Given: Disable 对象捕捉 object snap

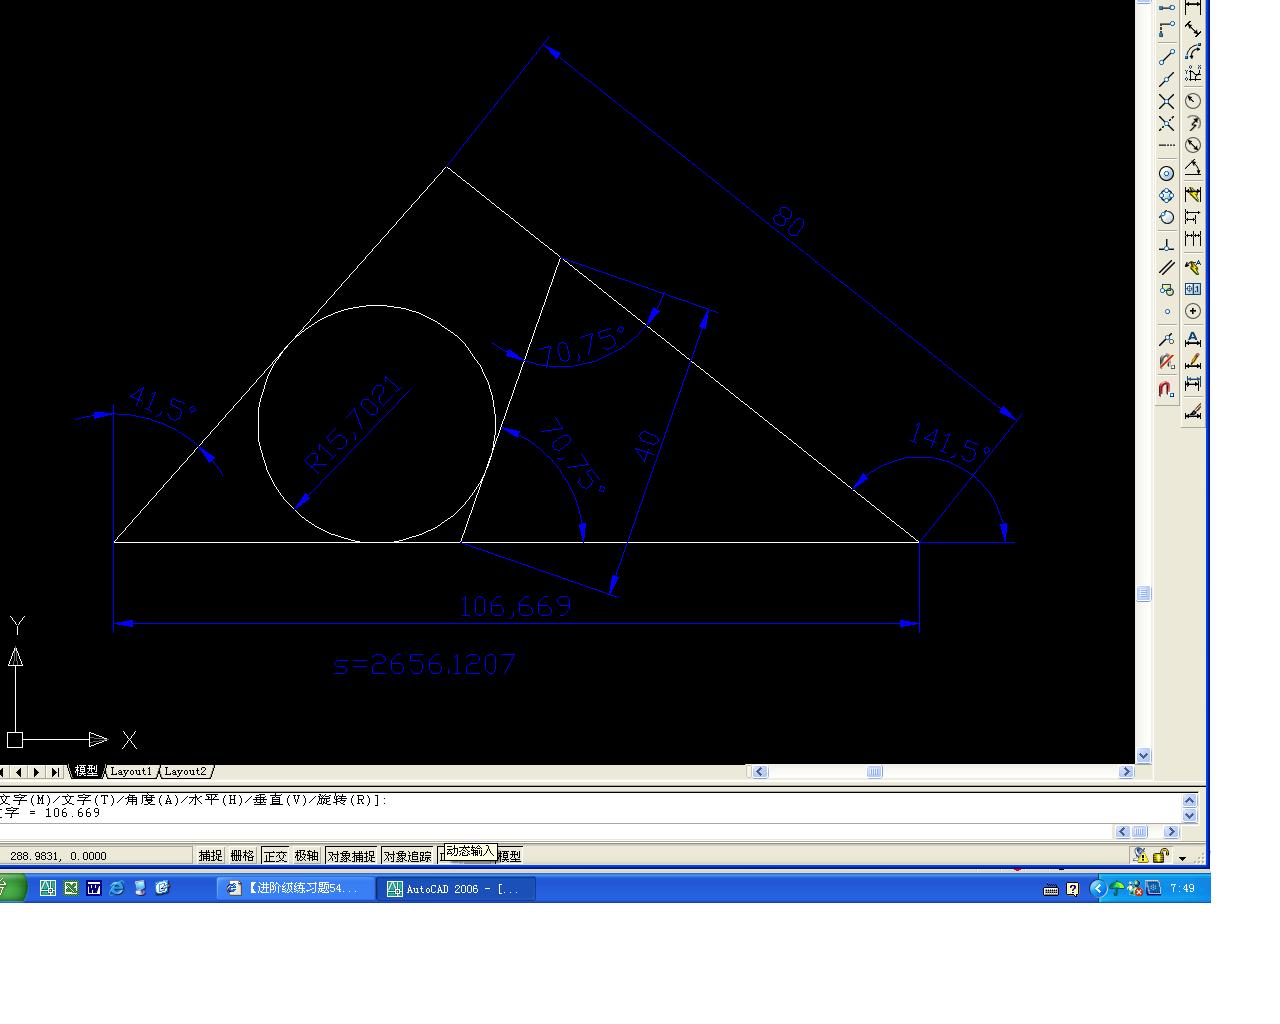Looking at the screenshot, I should coord(351,856).
